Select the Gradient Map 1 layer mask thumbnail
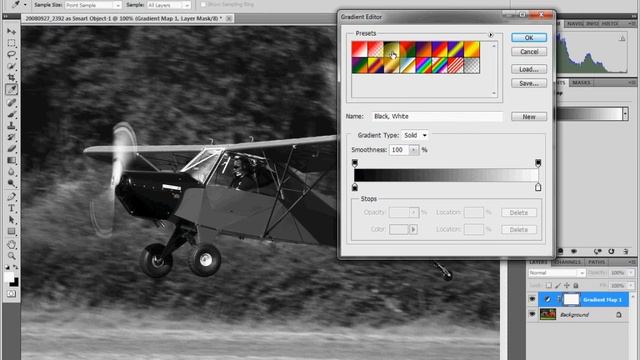The image size is (640, 360). point(571,300)
